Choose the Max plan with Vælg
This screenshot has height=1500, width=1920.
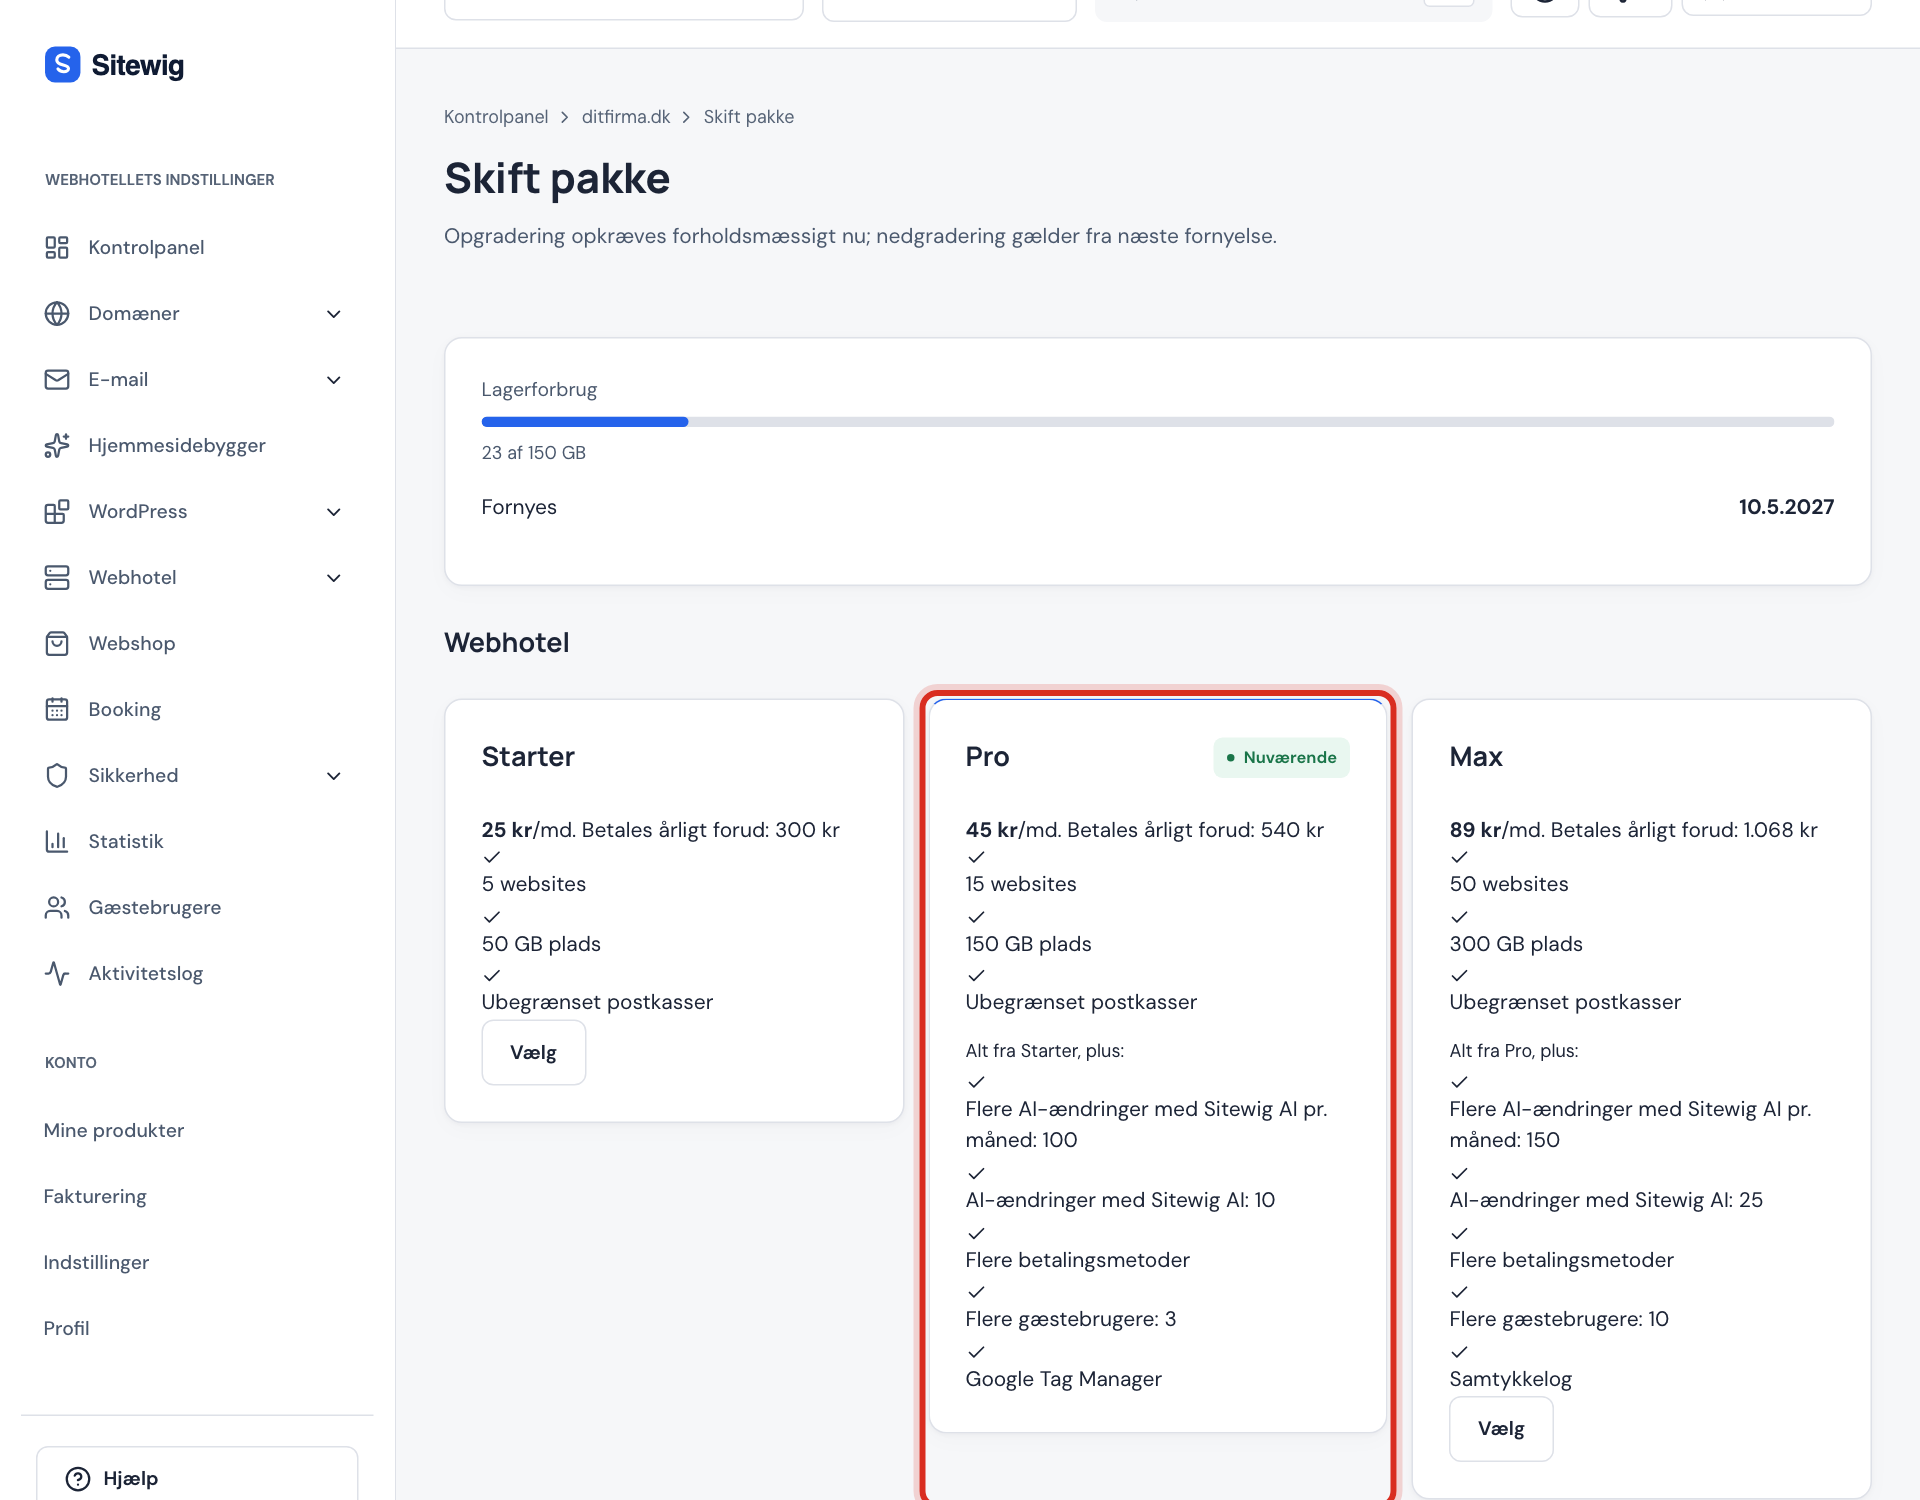point(1501,1428)
